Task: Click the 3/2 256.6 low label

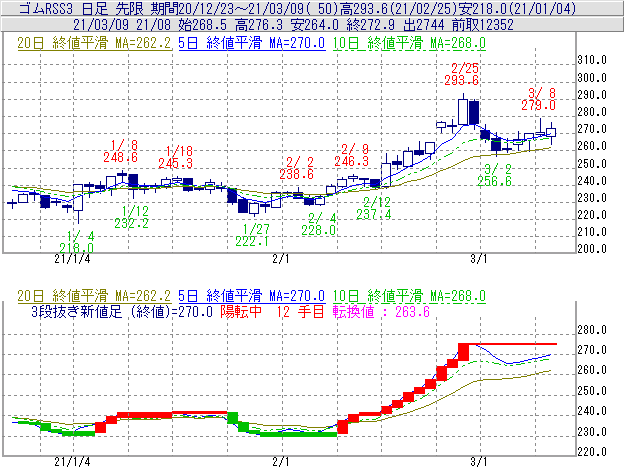Action: pos(494,175)
